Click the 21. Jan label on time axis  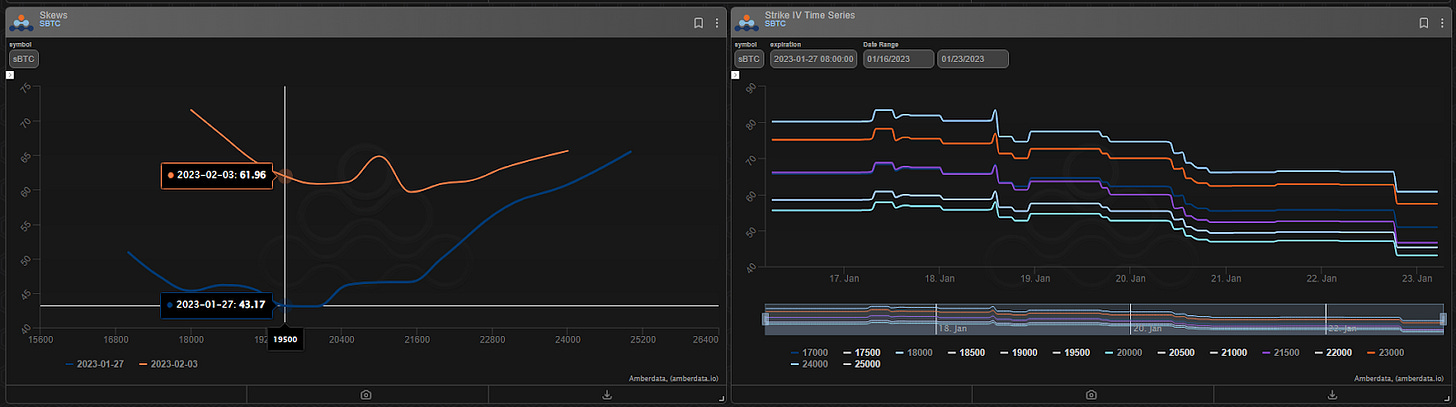1226,278
